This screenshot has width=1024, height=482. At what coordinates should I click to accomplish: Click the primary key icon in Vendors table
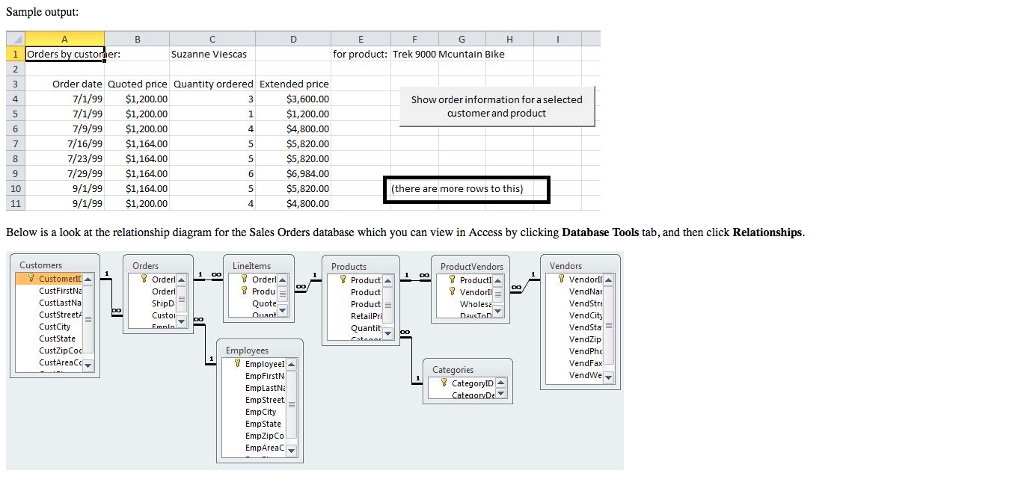[x=562, y=279]
